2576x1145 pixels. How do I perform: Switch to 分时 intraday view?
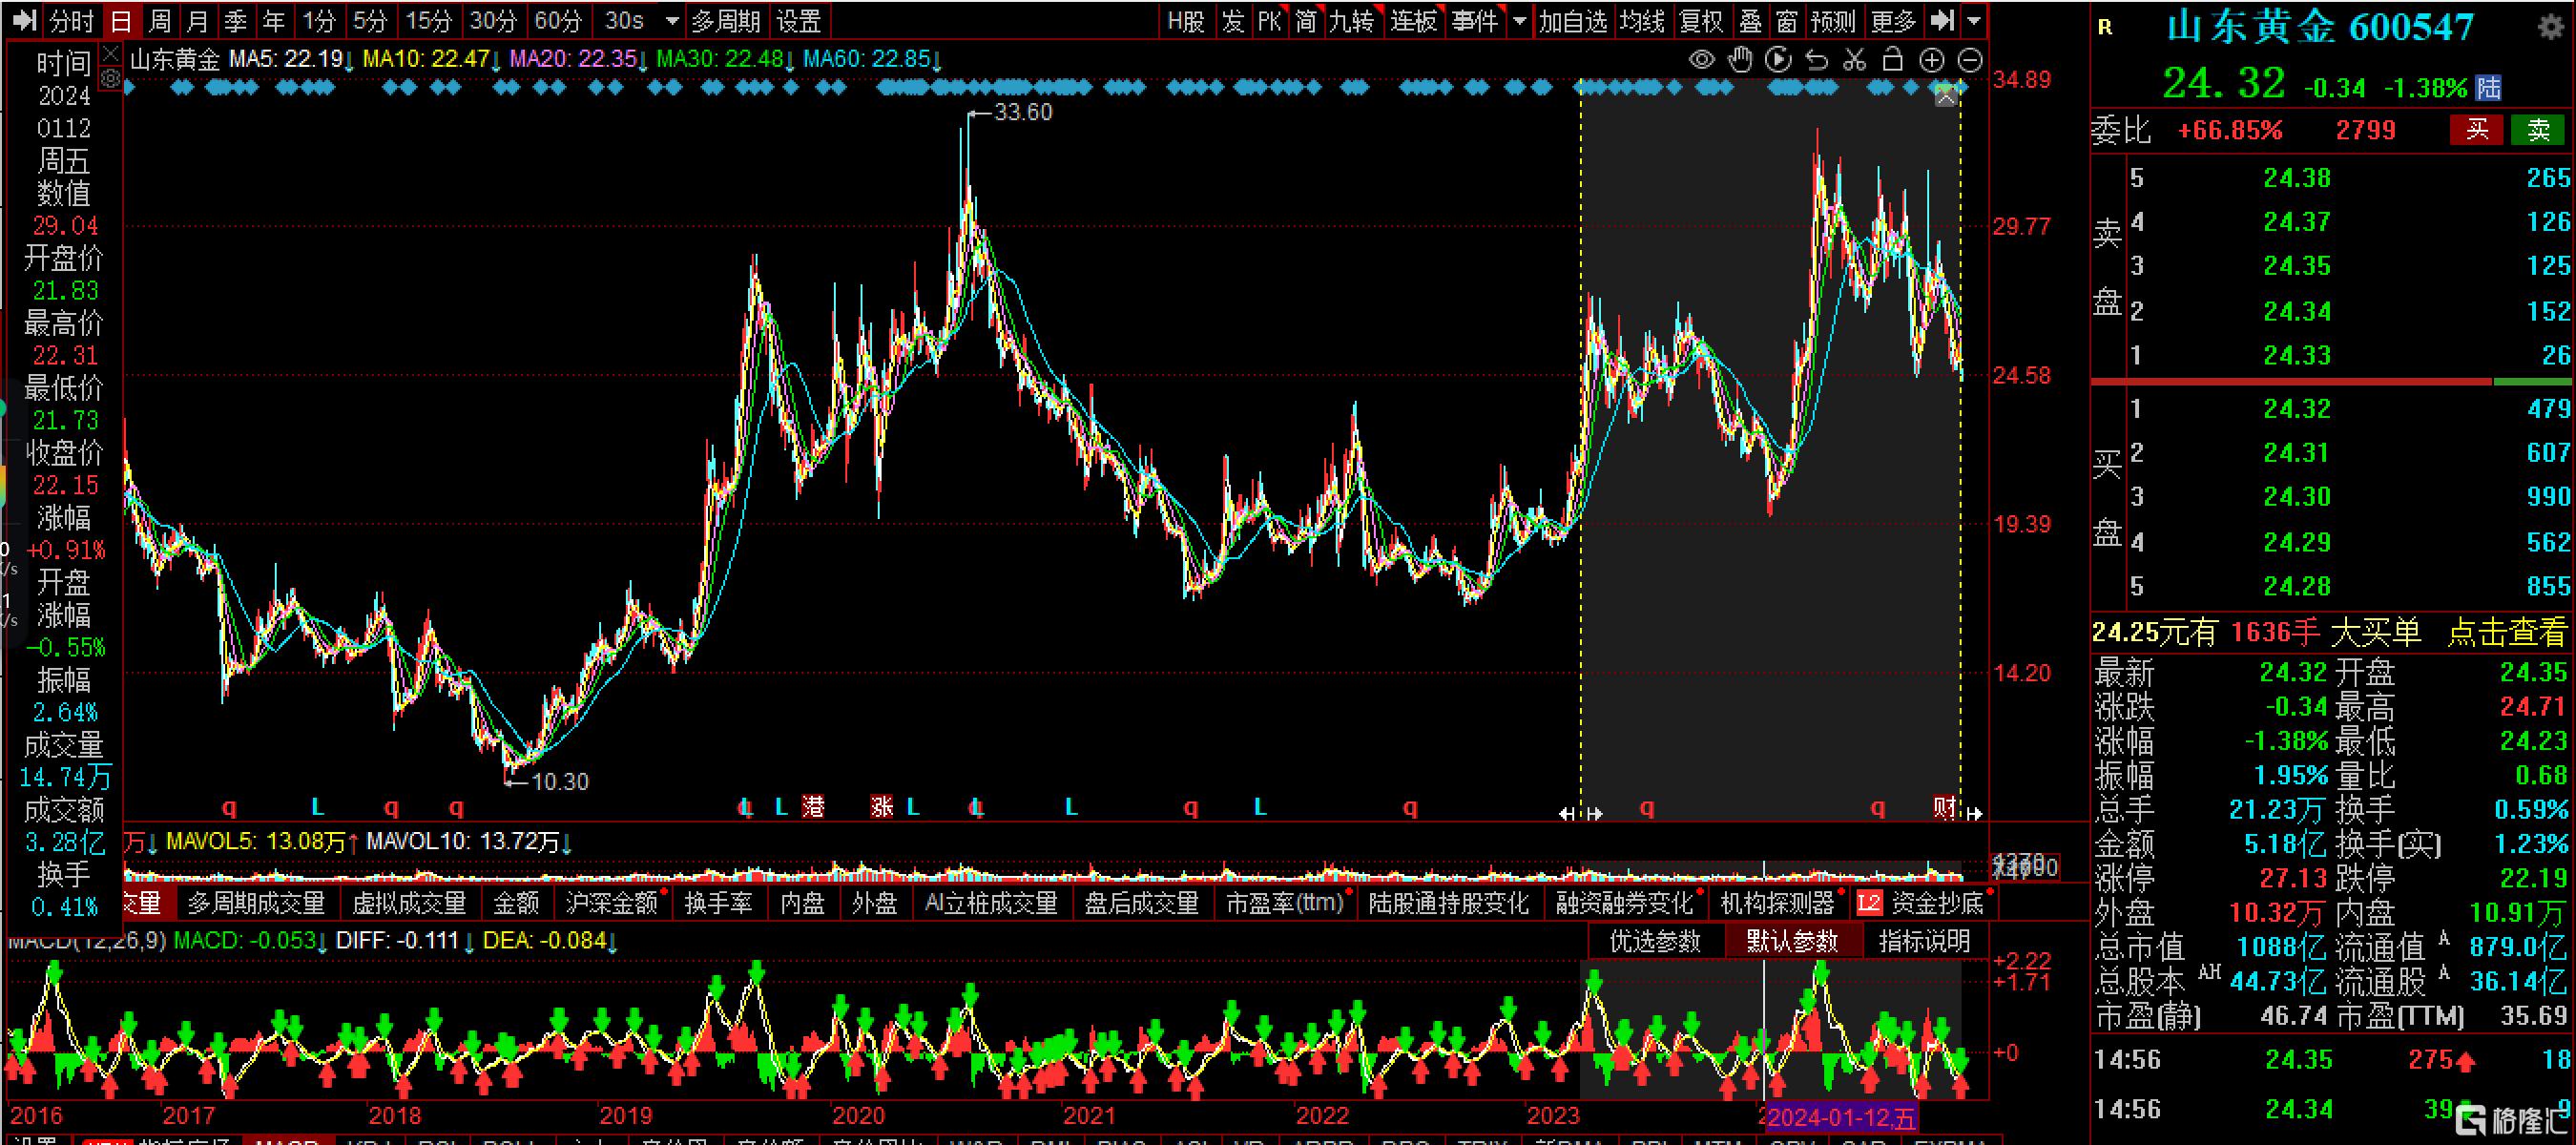coord(71,20)
